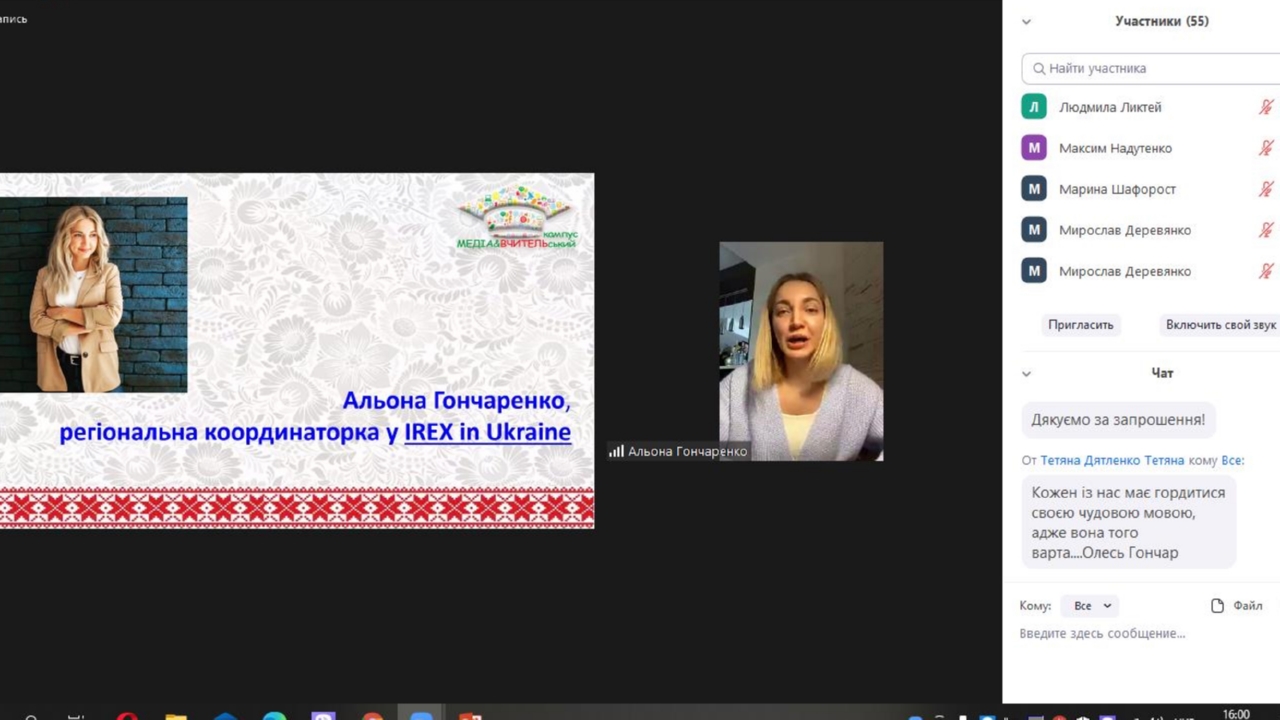Click the purple M avatar of Максим Надутенко
The height and width of the screenshot is (720, 1280).
pos(1034,148)
